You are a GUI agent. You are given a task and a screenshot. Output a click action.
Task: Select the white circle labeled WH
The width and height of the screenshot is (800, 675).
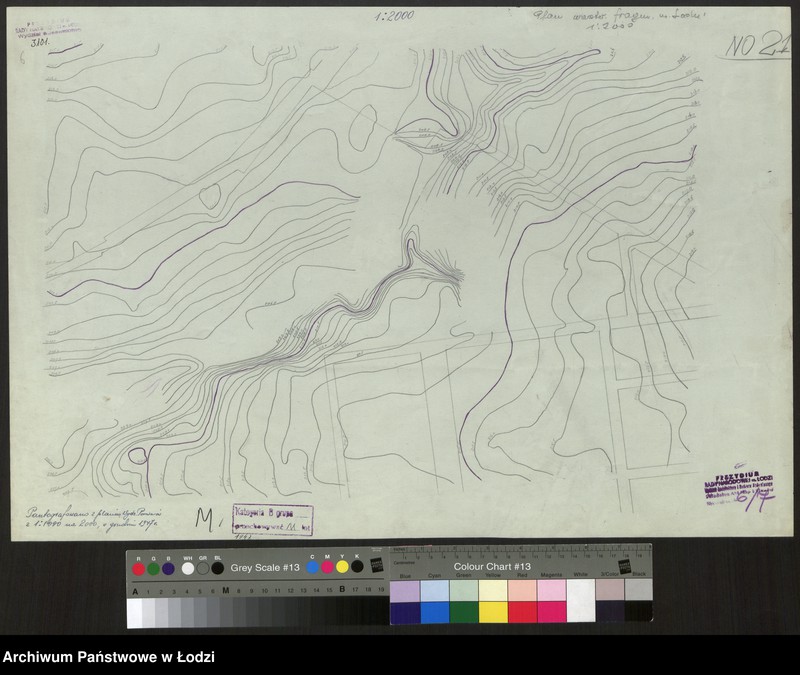point(188,569)
